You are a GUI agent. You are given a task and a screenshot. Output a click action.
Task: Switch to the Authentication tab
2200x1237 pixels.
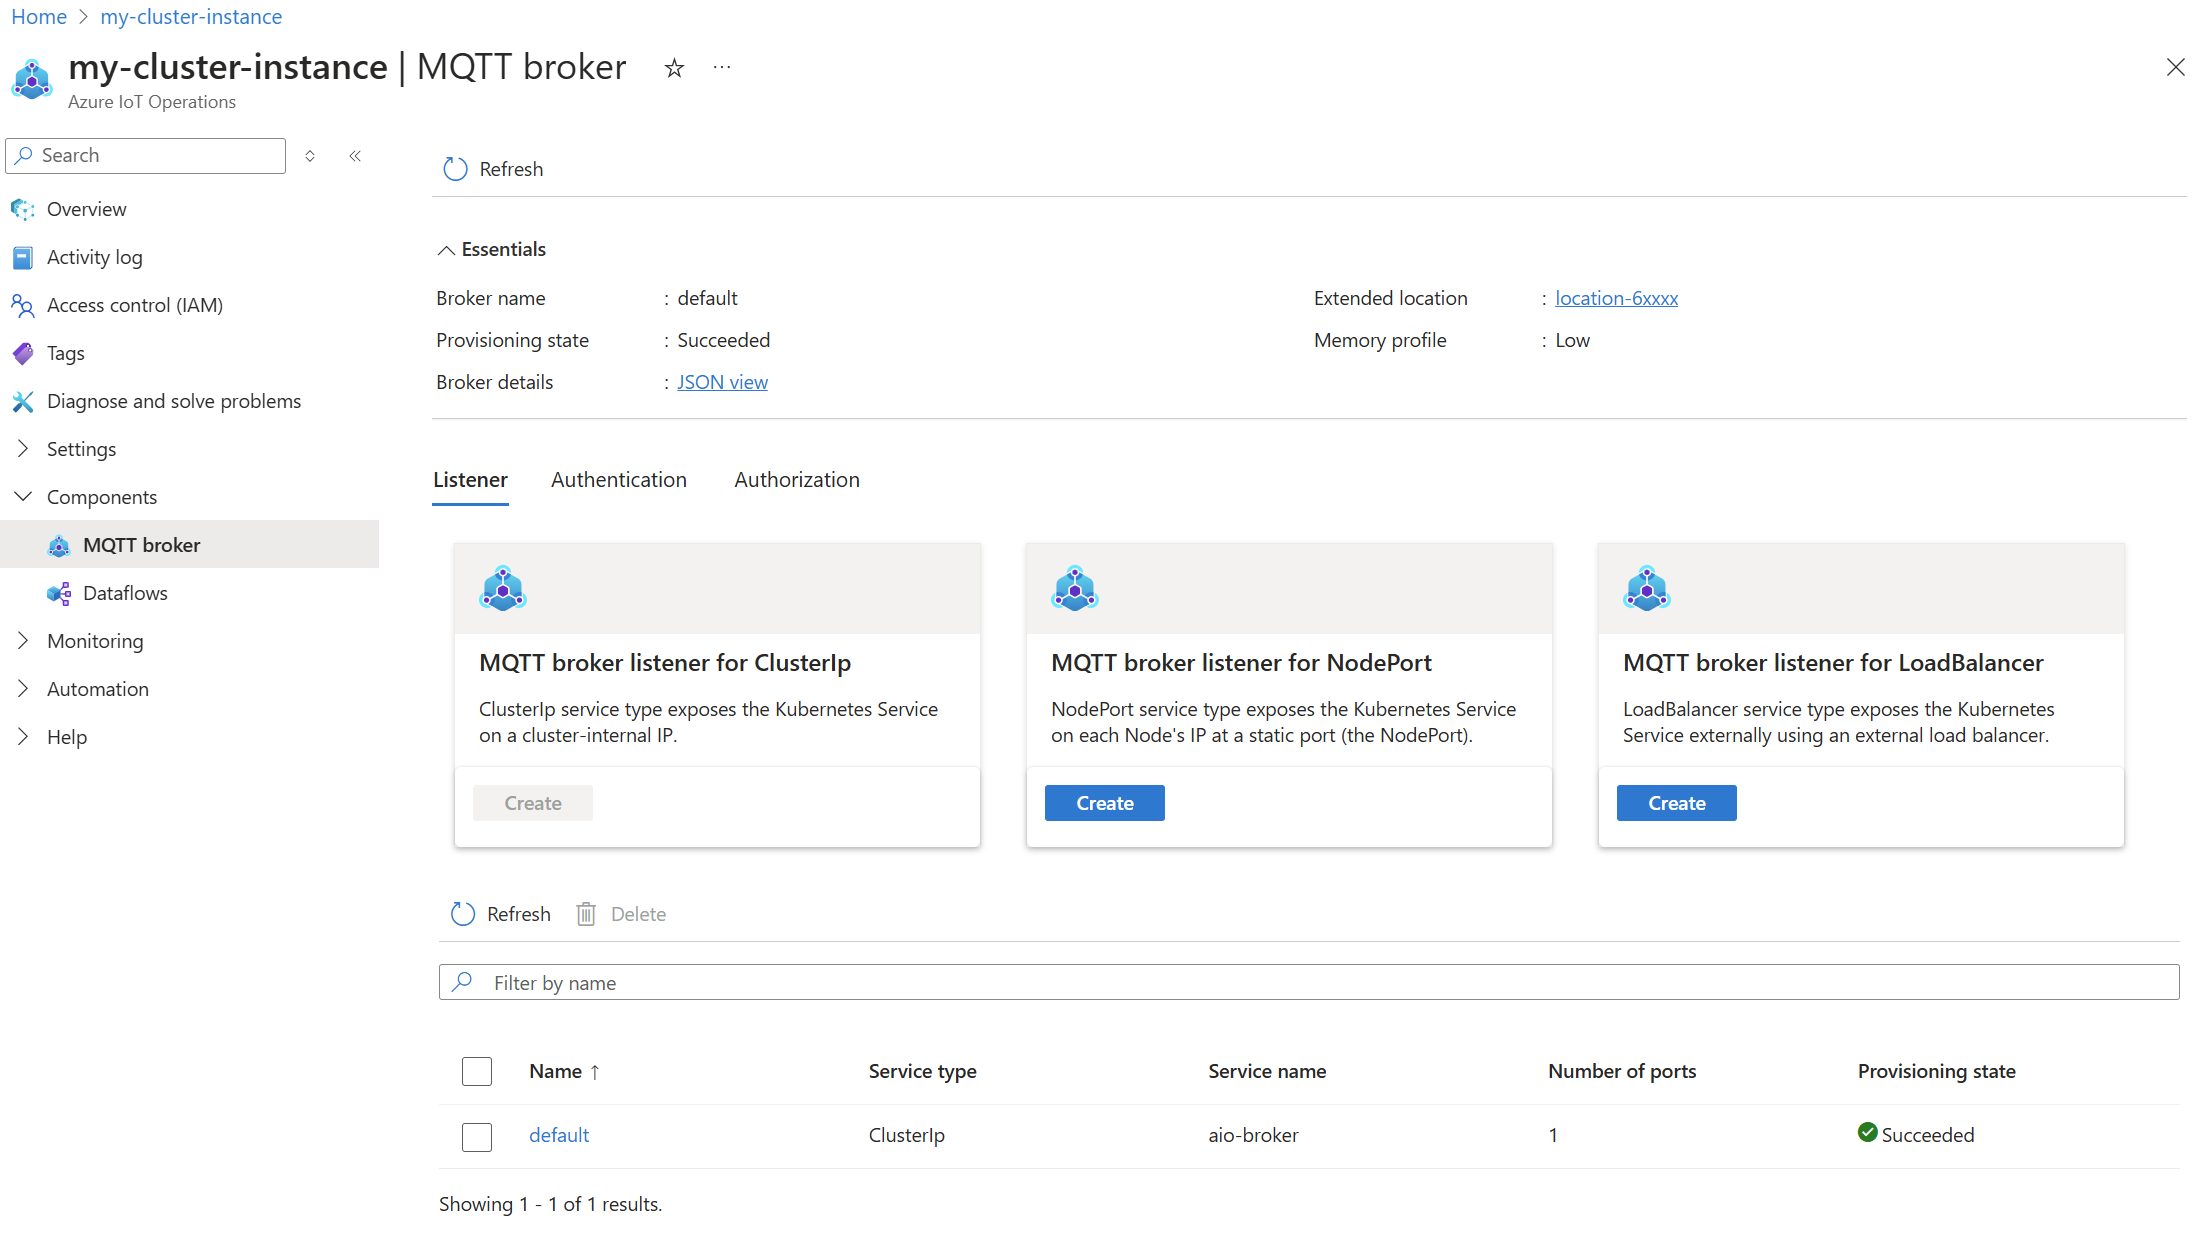pos(620,479)
